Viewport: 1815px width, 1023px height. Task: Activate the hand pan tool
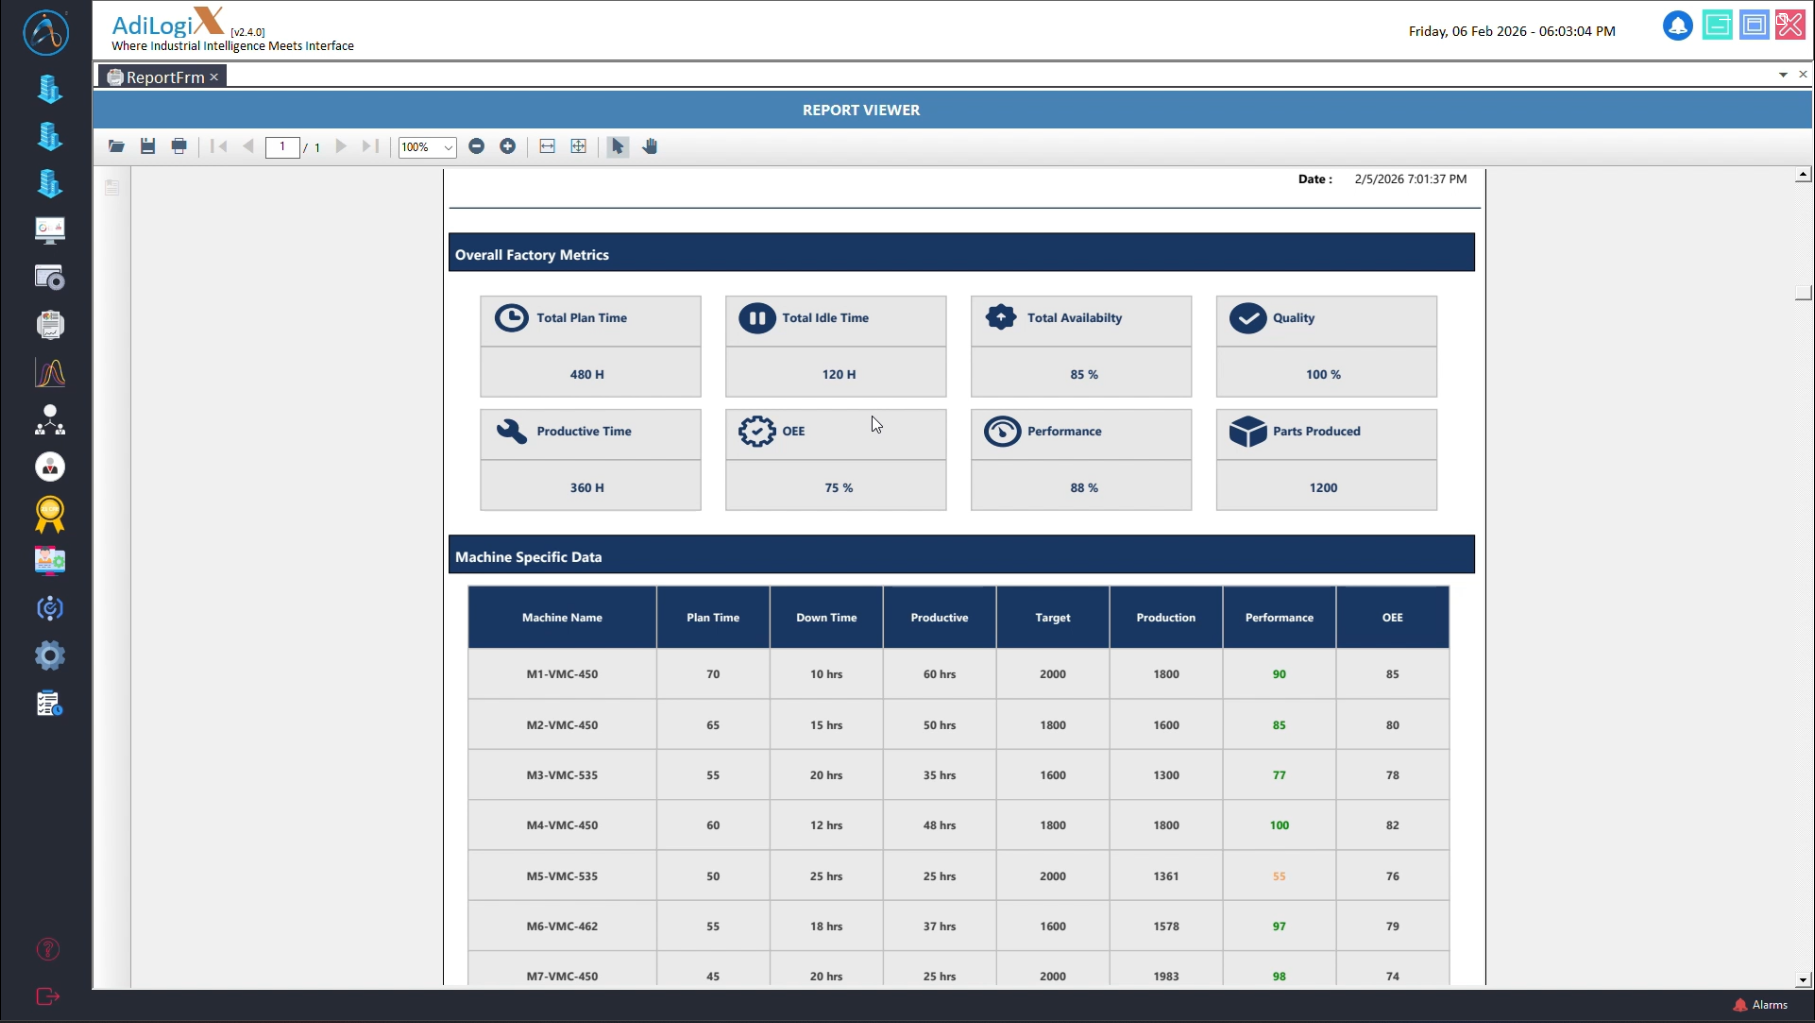(650, 147)
